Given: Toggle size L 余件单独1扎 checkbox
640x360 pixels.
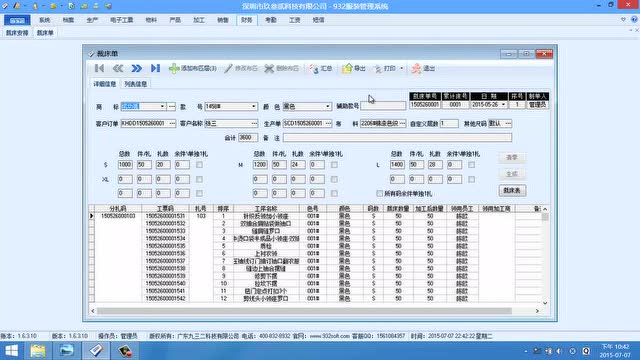Looking at the screenshot, I should 471,164.
